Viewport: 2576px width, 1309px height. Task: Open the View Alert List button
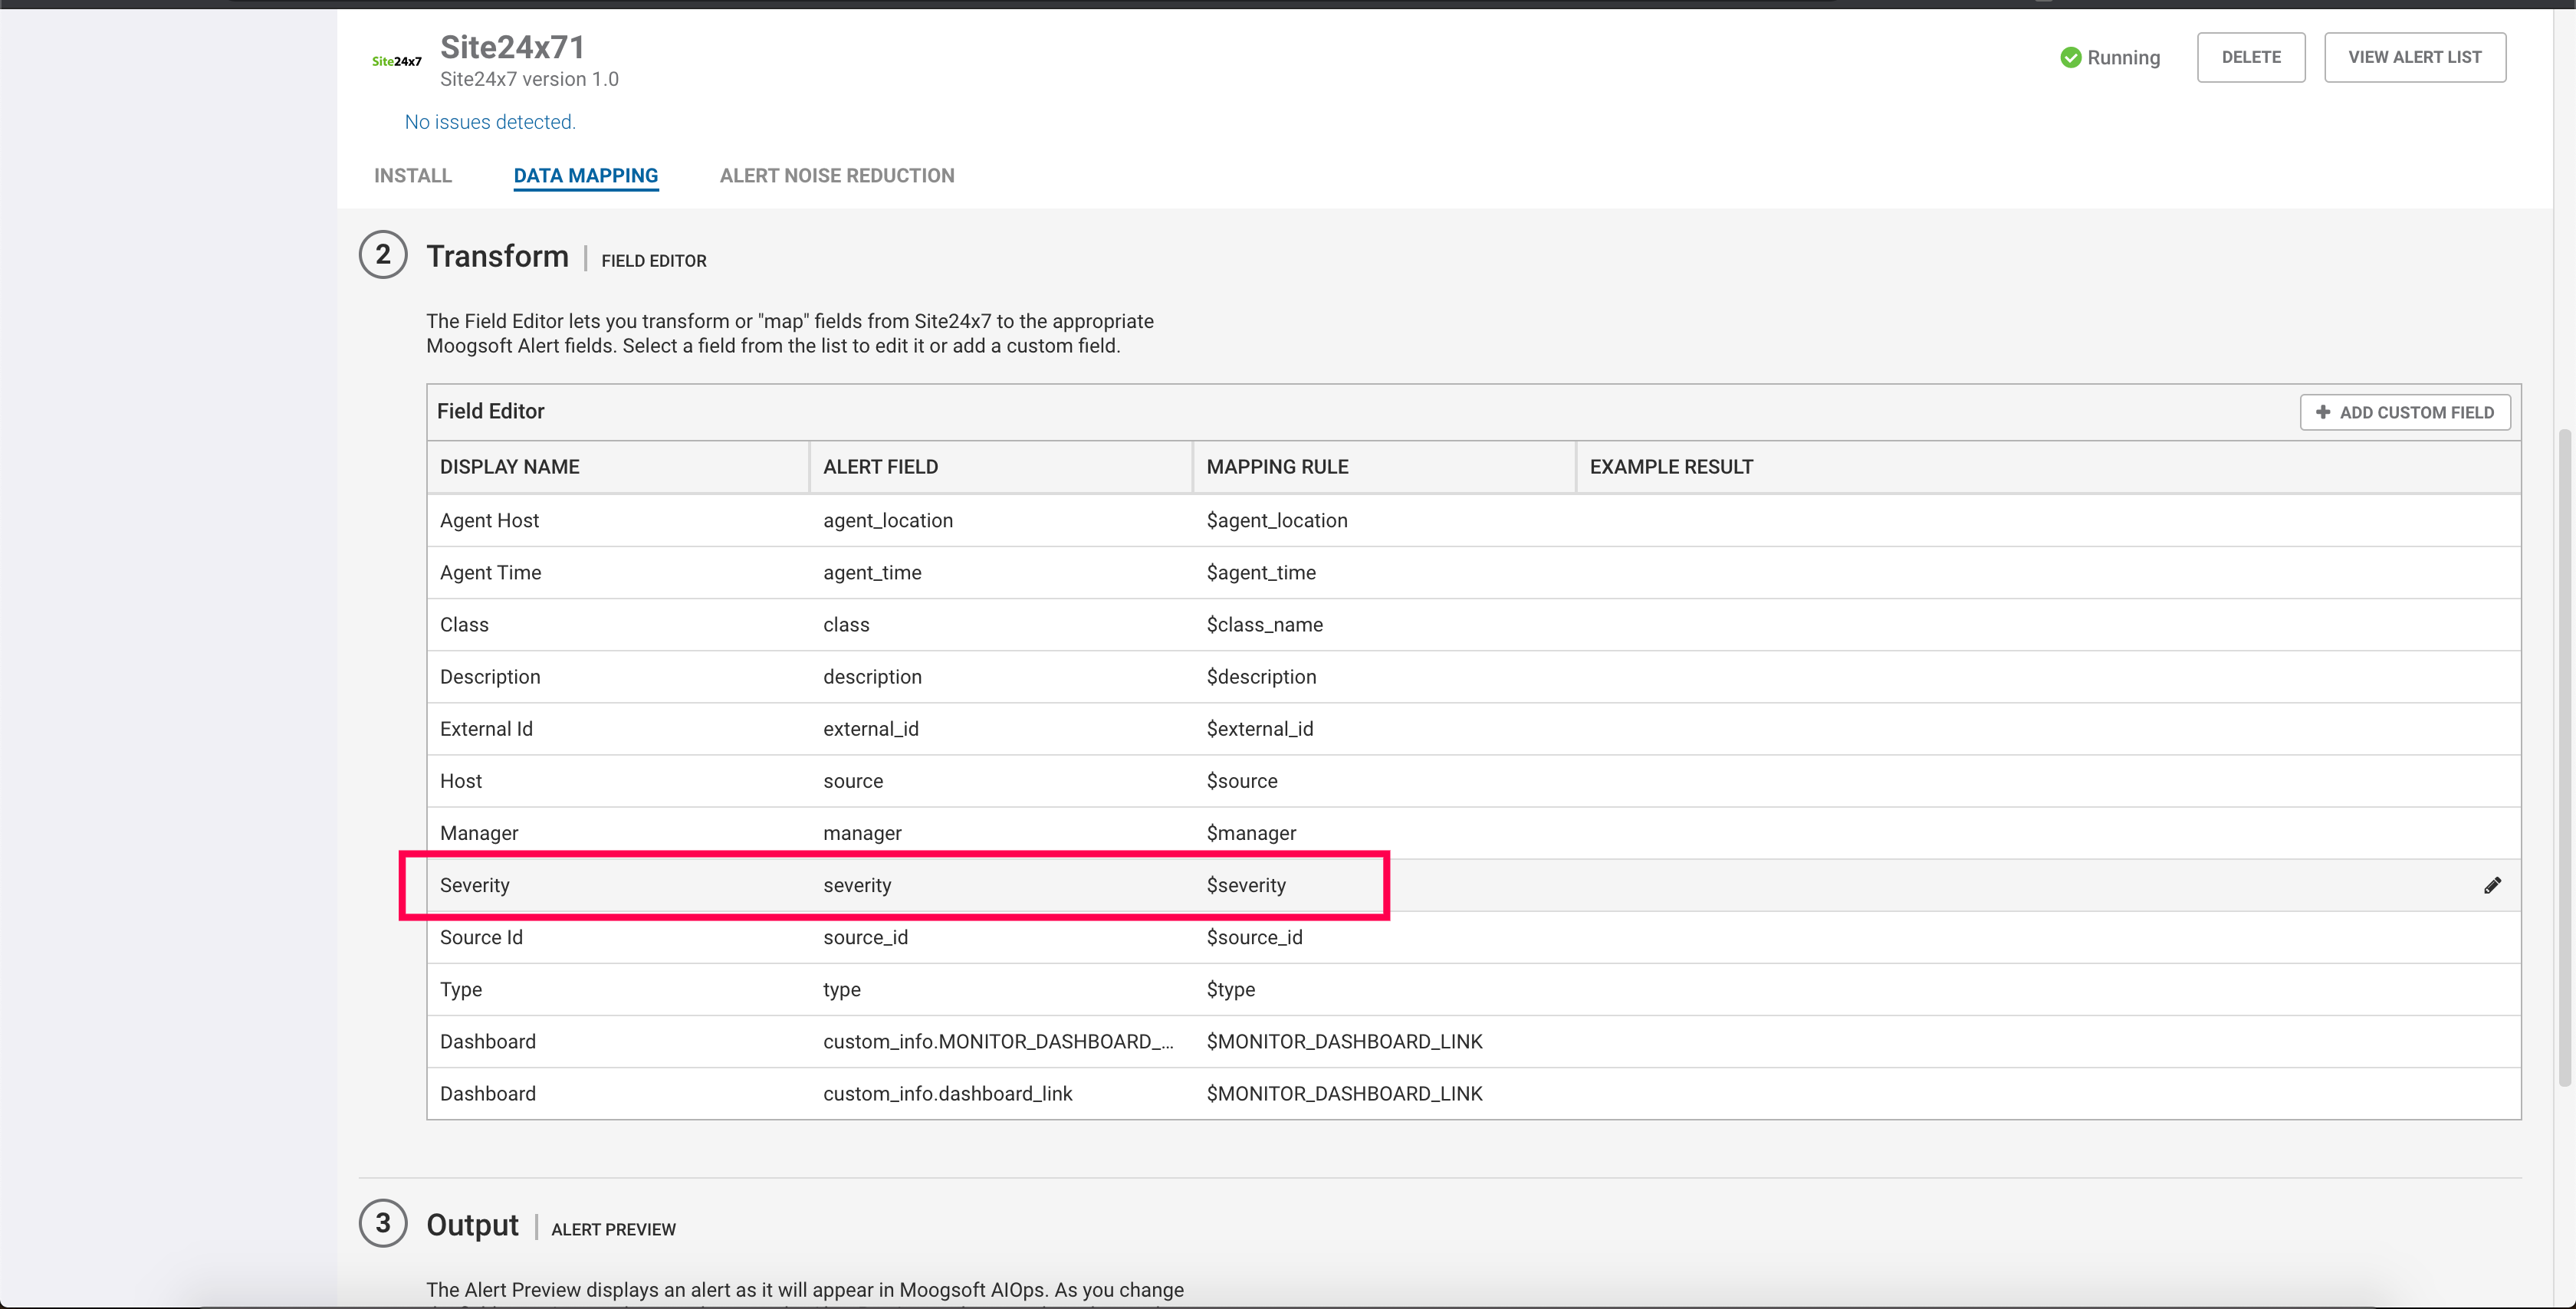2414,57
